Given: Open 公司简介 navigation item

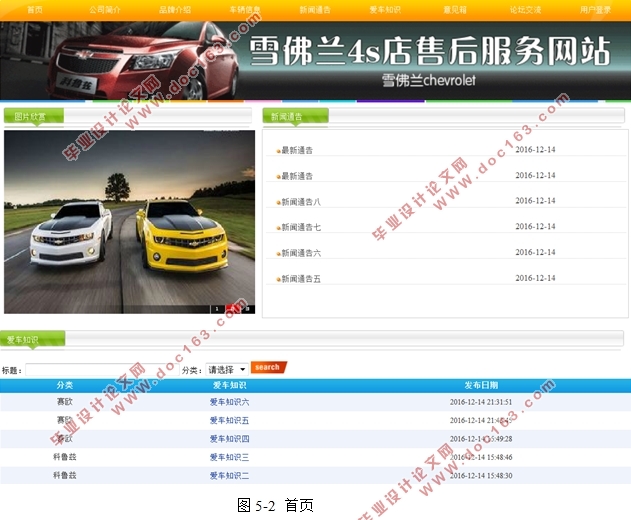Looking at the screenshot, I should click(x=105, y=10).
